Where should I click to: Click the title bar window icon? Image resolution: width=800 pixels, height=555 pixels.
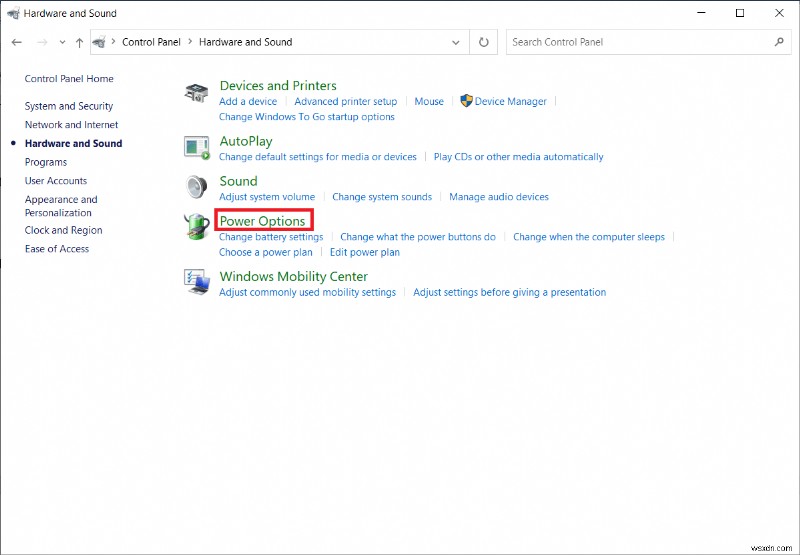pos(13,13)
